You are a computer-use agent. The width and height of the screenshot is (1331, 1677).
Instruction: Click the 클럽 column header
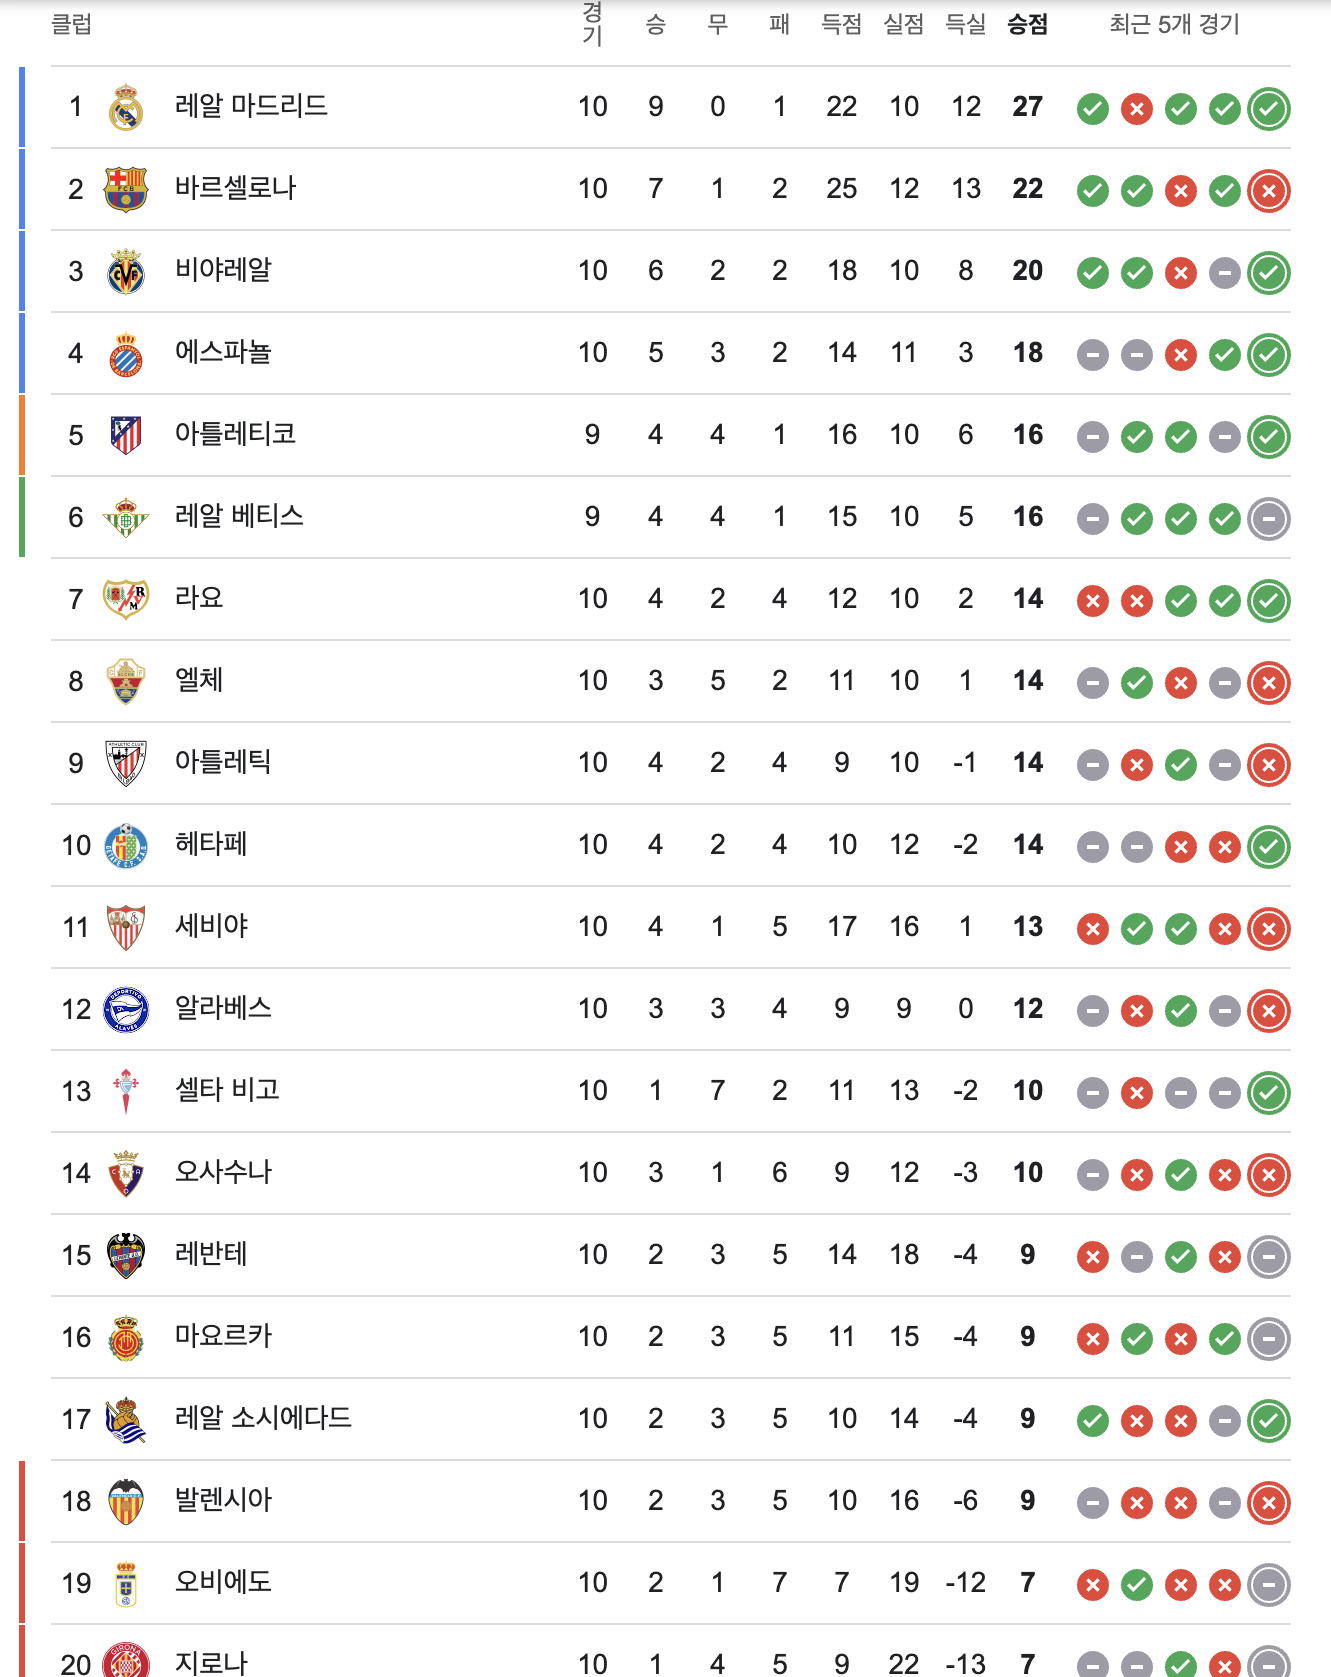71,24
